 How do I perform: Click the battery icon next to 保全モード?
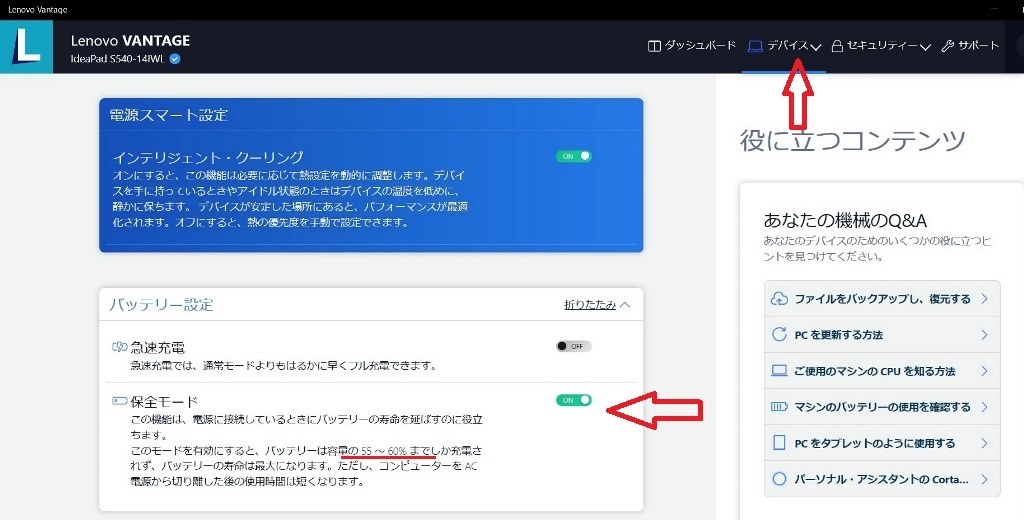(x=120, y=401)
